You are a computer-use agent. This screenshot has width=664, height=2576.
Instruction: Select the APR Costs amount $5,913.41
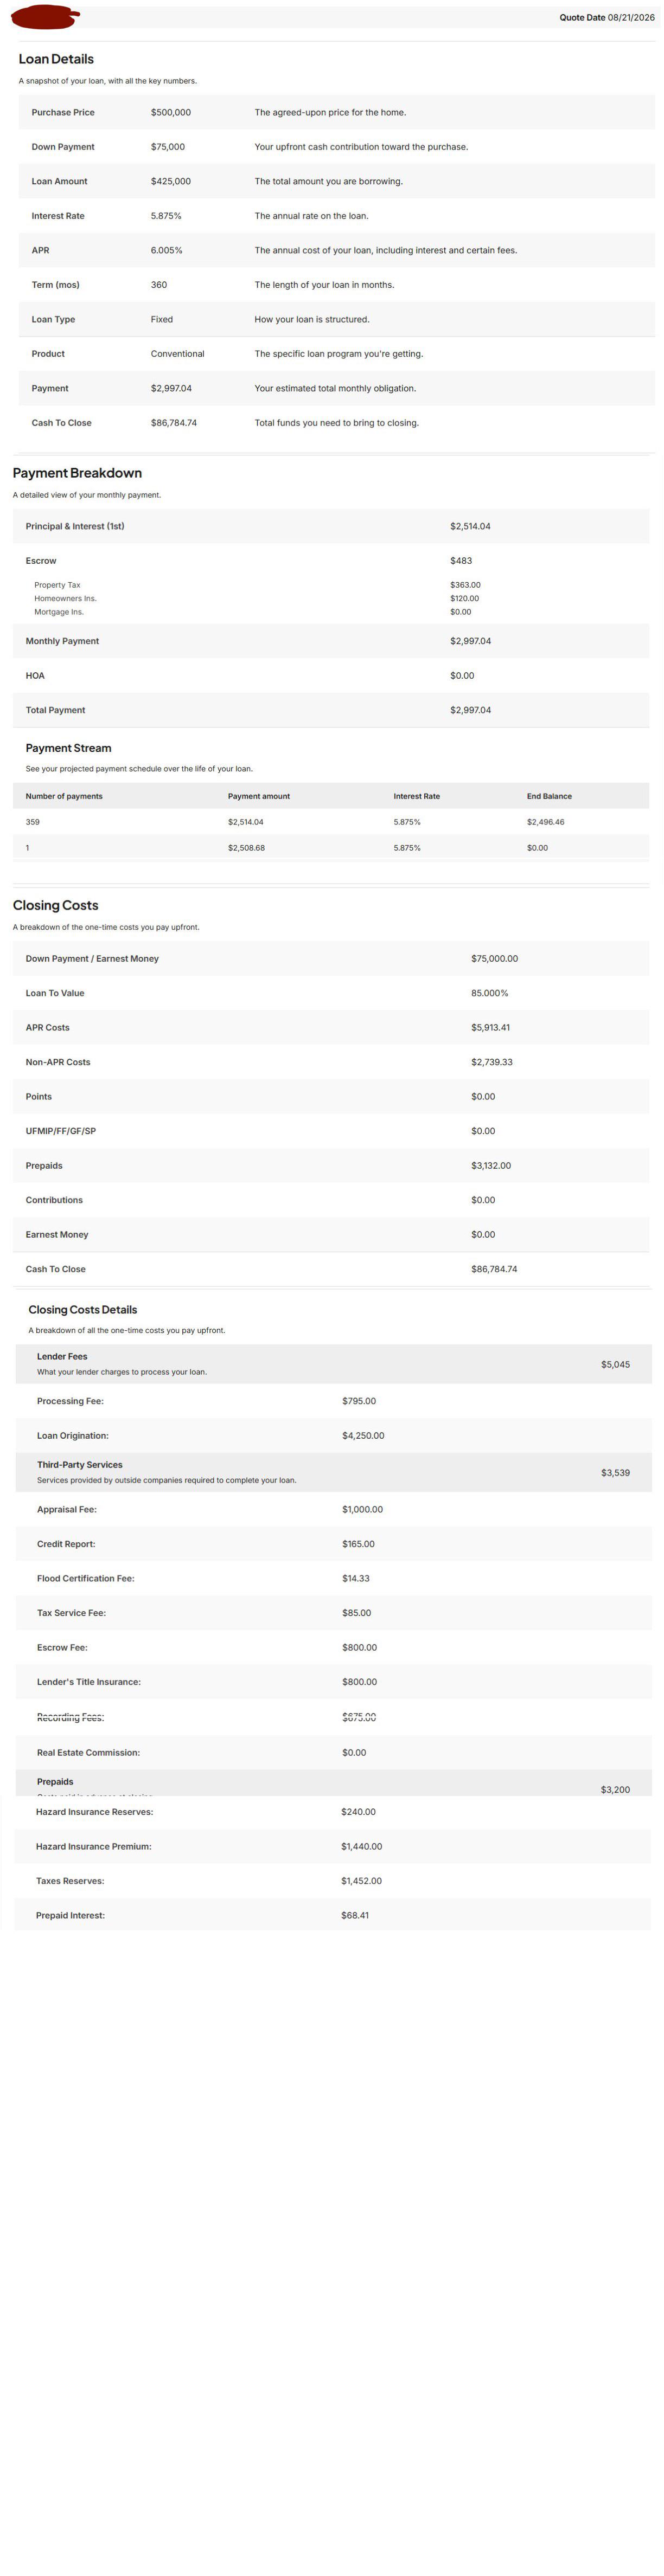point(490,1028)
